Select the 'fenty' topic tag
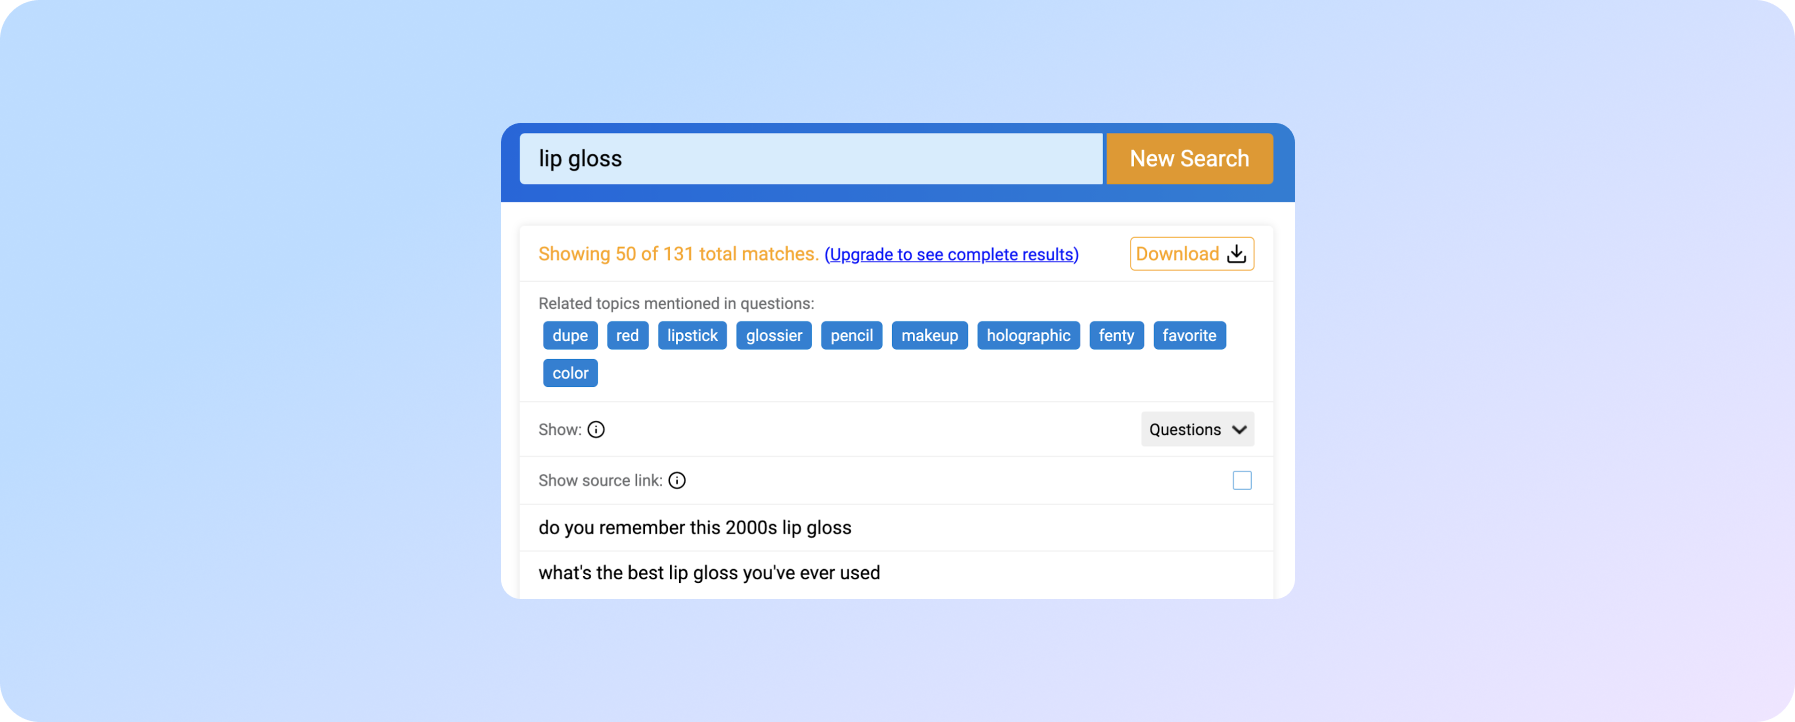The height and width of the screenshot is (722, 1795). [1116, 335]
